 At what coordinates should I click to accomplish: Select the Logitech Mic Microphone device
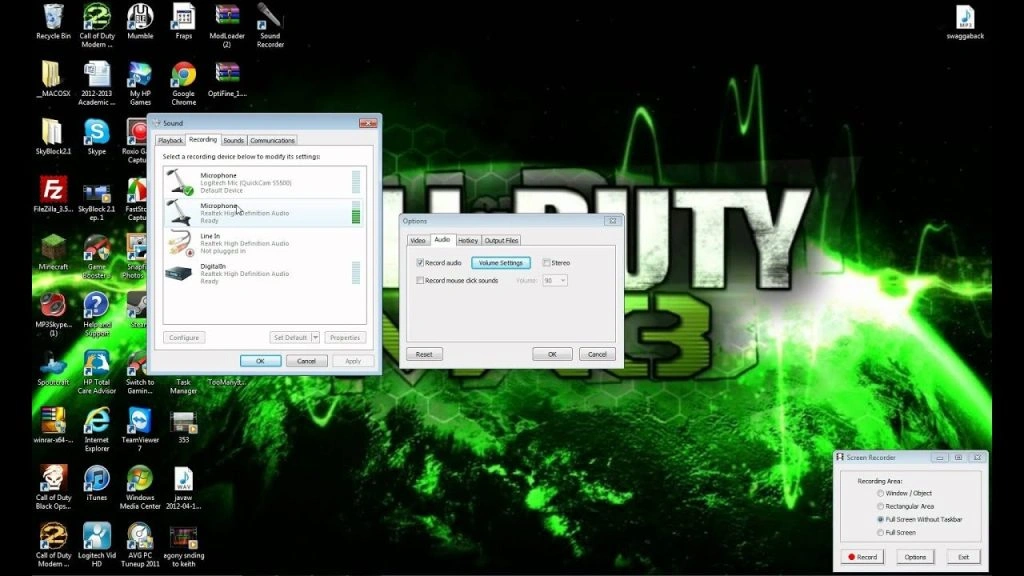point(264,182)
